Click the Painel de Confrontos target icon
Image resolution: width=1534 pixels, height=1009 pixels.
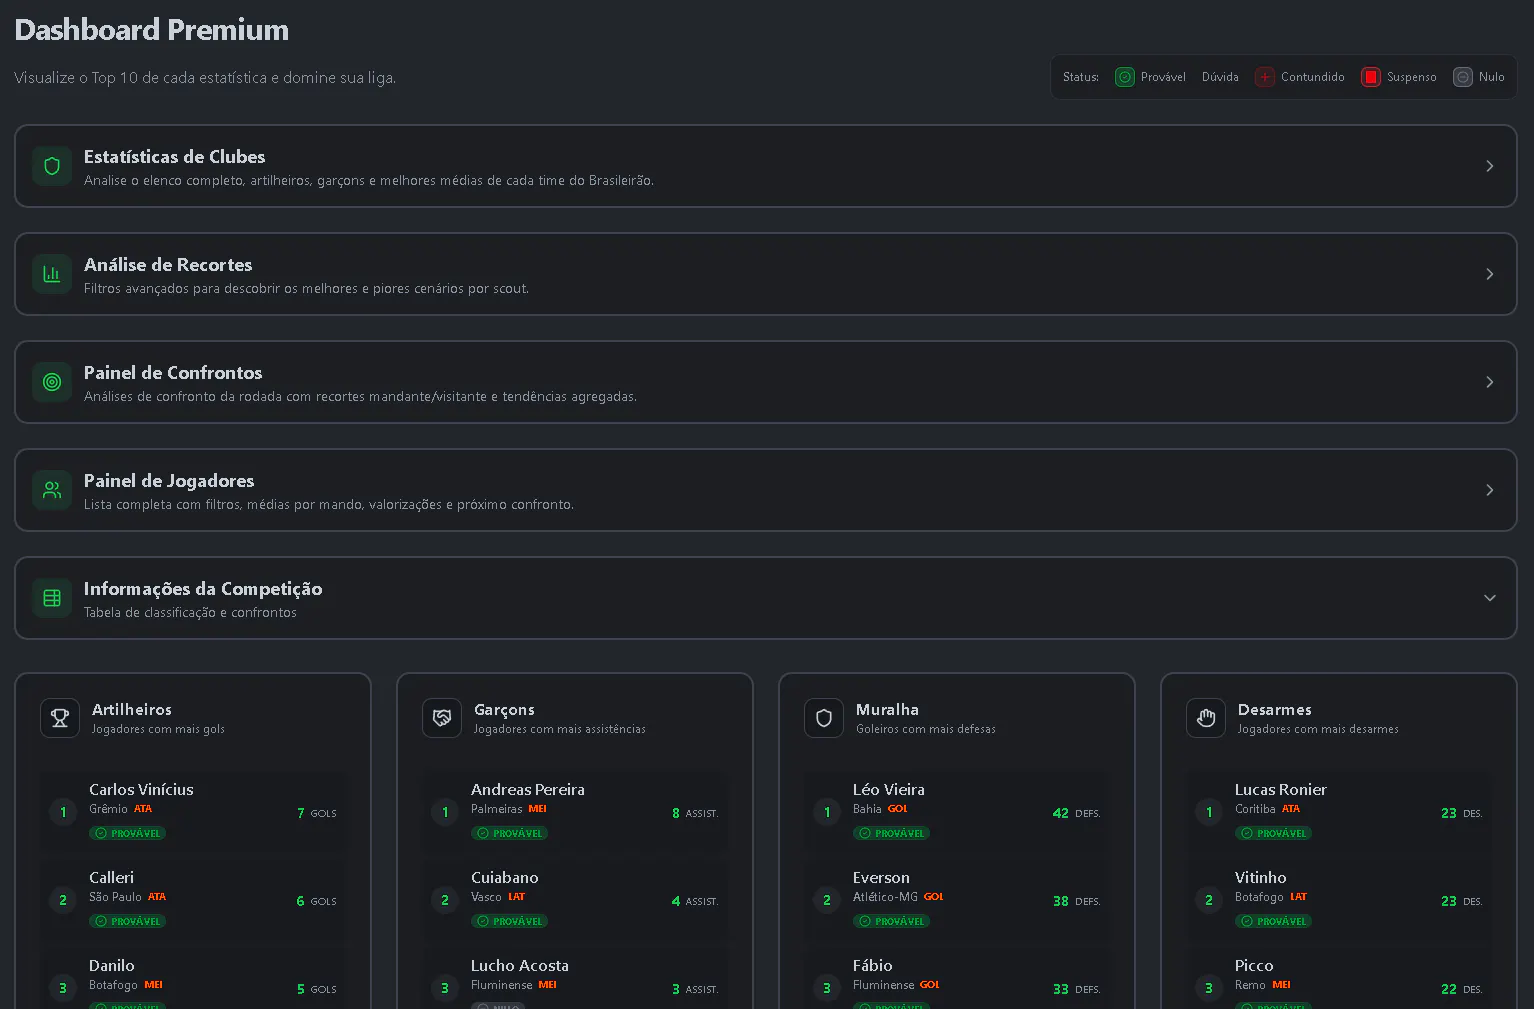tap(52, 382)
